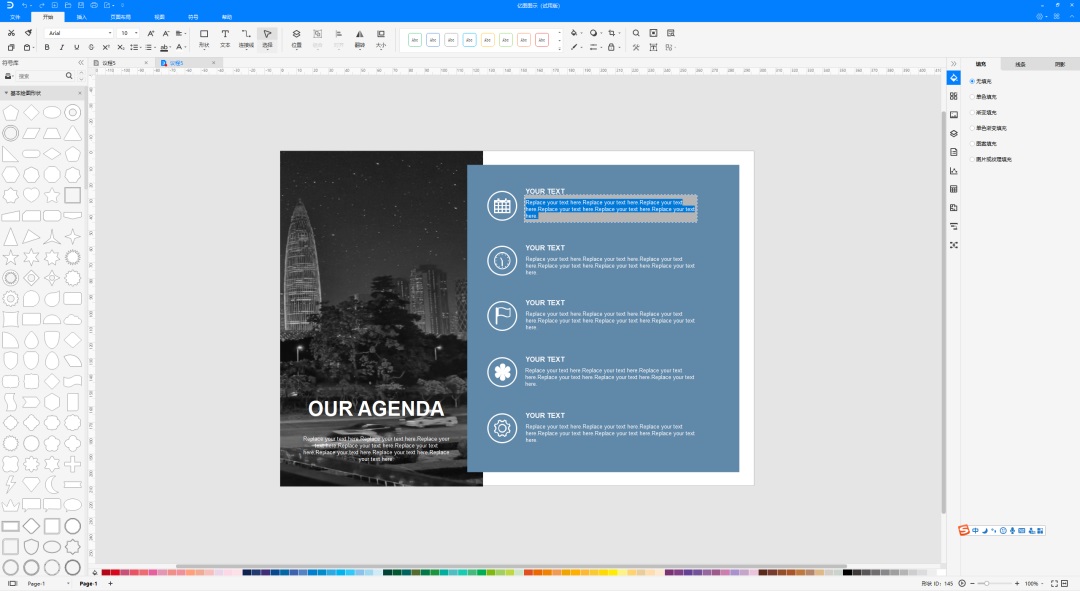Open the layers panel icon in right sidebar
Image resolution: width=1080 pixels, height=591 pixels.
[x=953, y=134]
